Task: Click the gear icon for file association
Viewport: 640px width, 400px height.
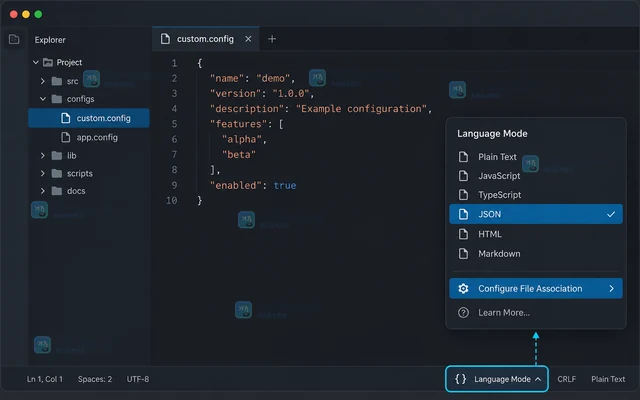Action: click(x=463, y=289)
